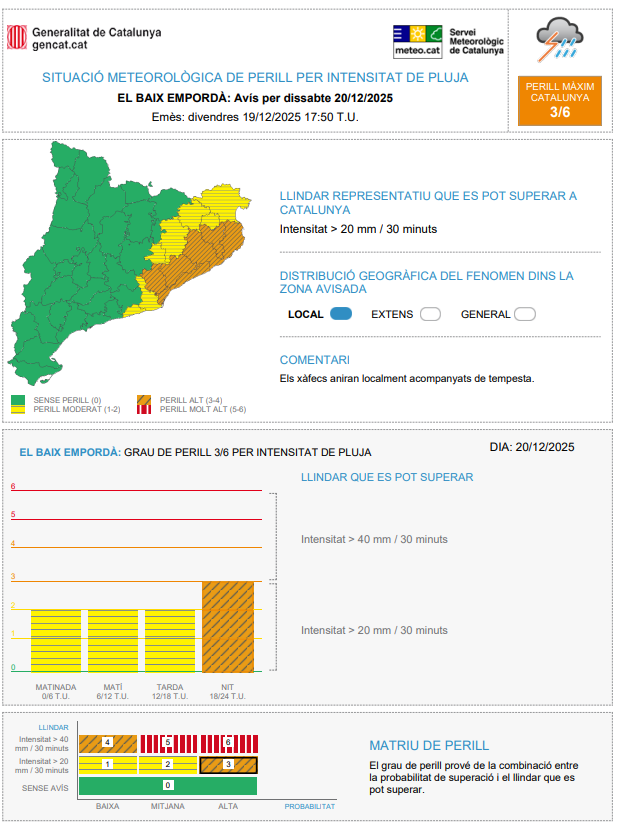Select the GENERAL distribution toggle
Viewport: 624px width, 828px height.
coord(525,314)
